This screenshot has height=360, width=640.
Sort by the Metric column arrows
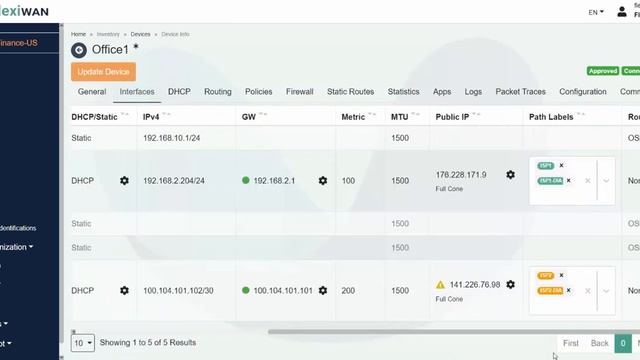pos(372,114)
